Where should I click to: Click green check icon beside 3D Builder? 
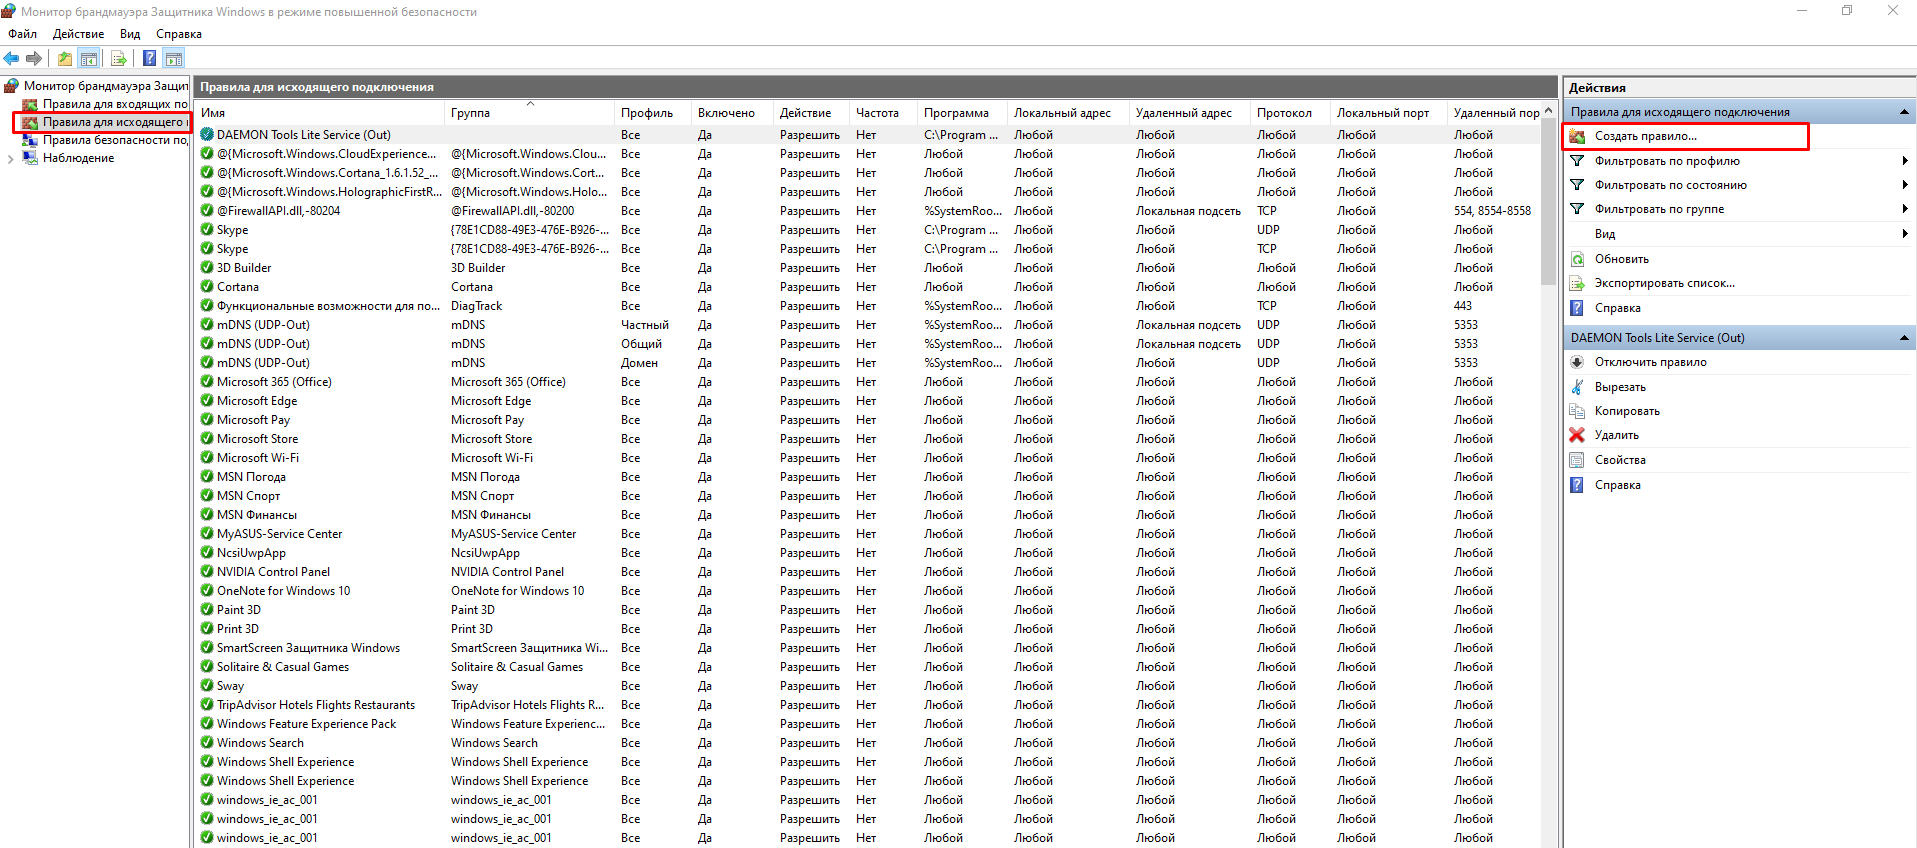[207, 268]
